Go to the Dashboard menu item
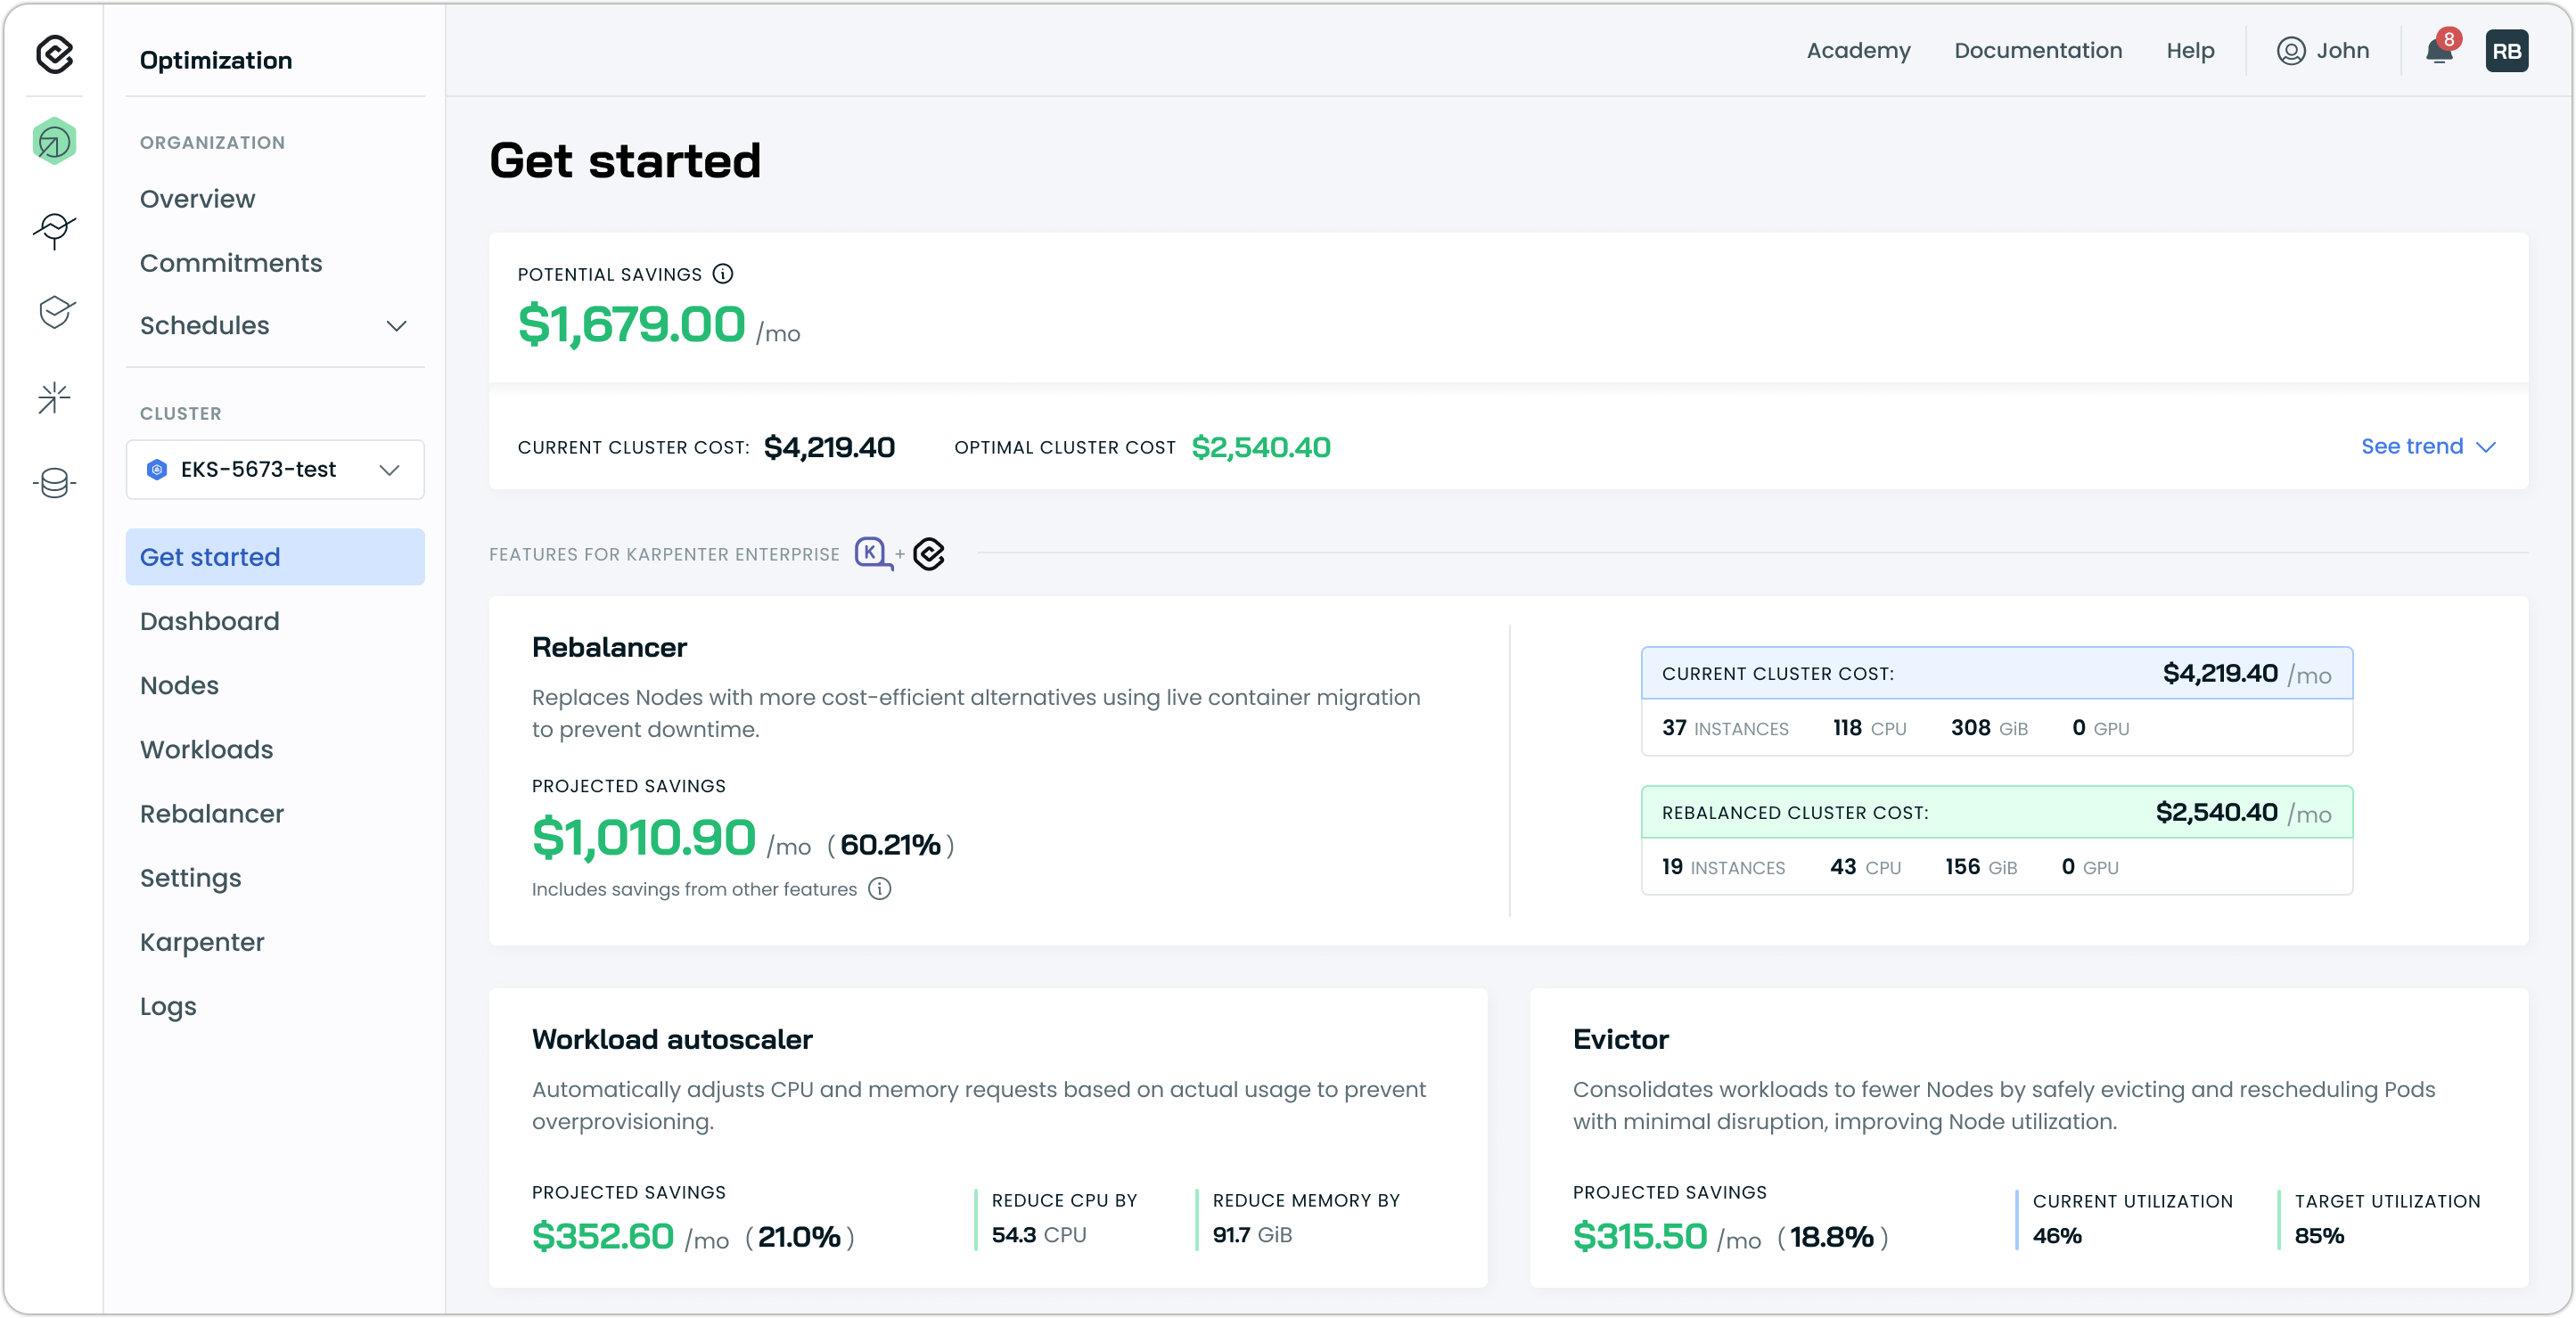This screenshot has width=2576, height=1318. pos(210,621)
